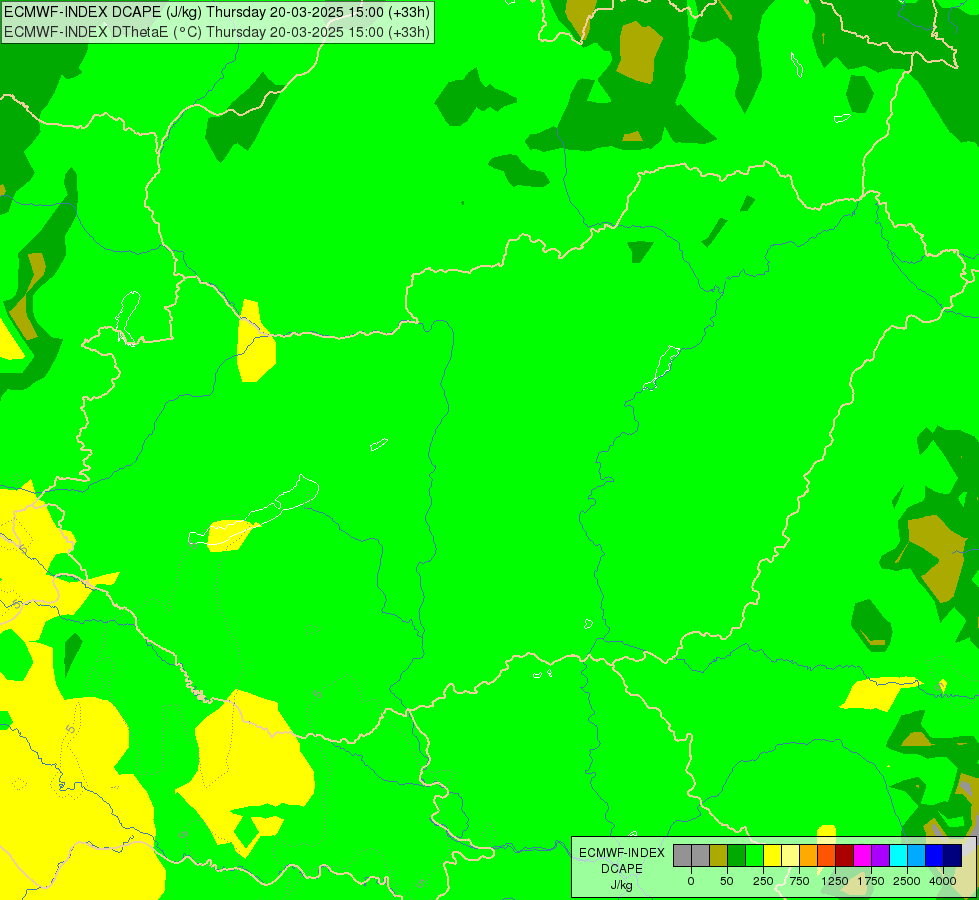Click the light blue legend swatch
Image resolution: width=979 pixels, height=900 pixels.
[x=917, y=856]
